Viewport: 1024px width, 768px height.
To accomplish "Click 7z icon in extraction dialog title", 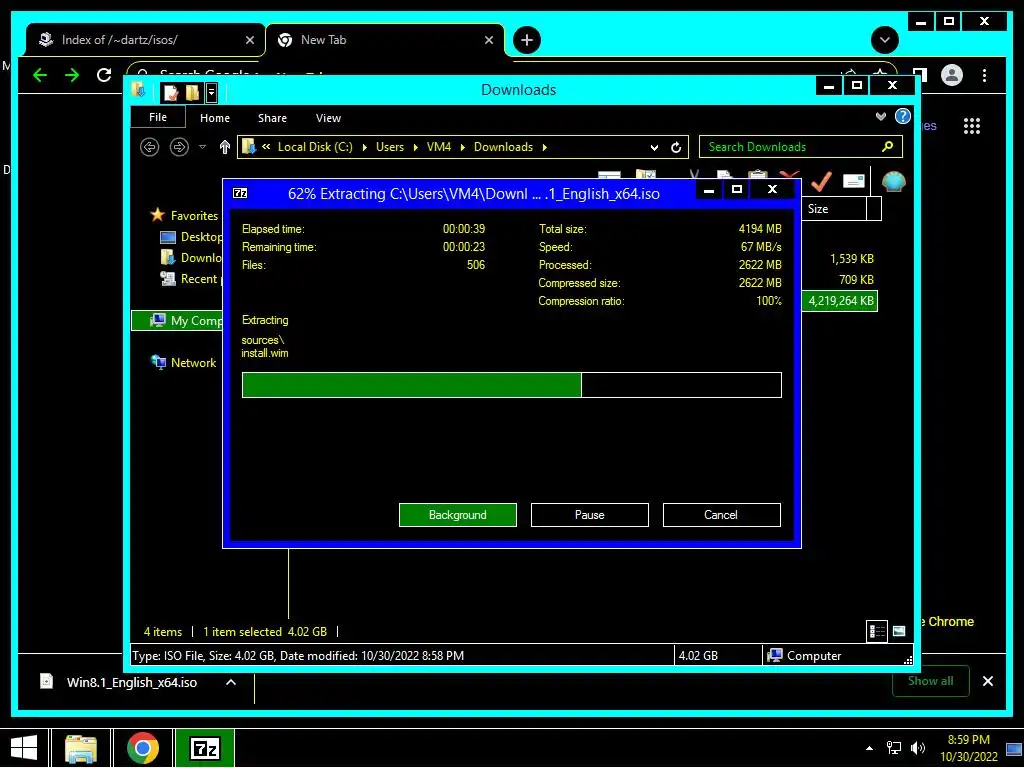I will (x=240, y=193).
